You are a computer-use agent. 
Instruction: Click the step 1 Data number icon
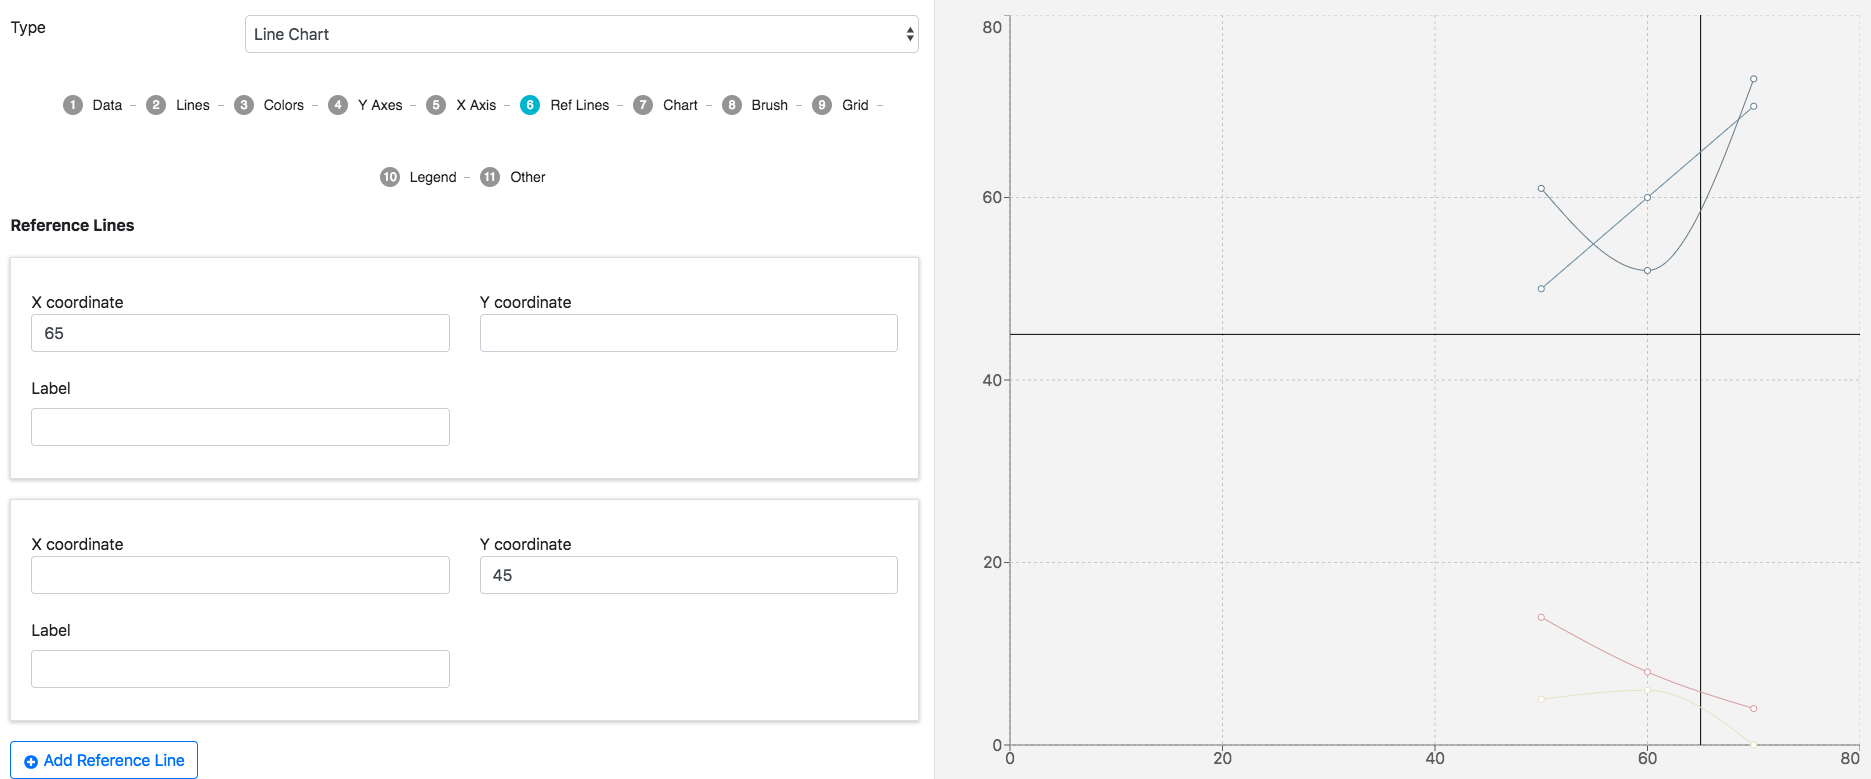[73, 105]
